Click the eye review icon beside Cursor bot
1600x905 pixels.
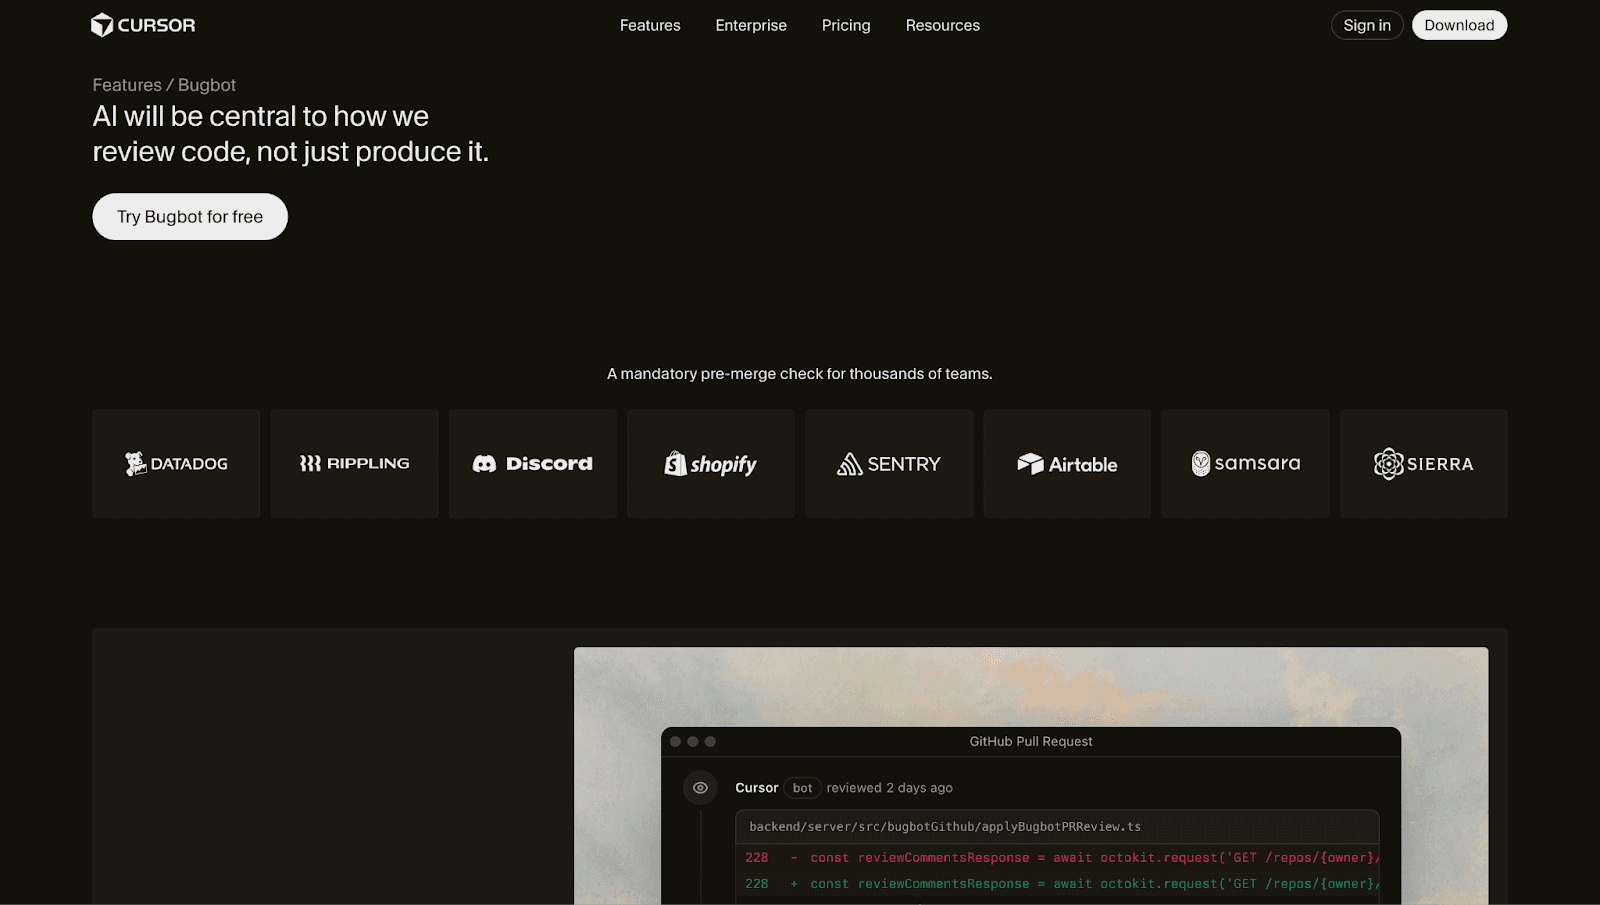[700, 788]
